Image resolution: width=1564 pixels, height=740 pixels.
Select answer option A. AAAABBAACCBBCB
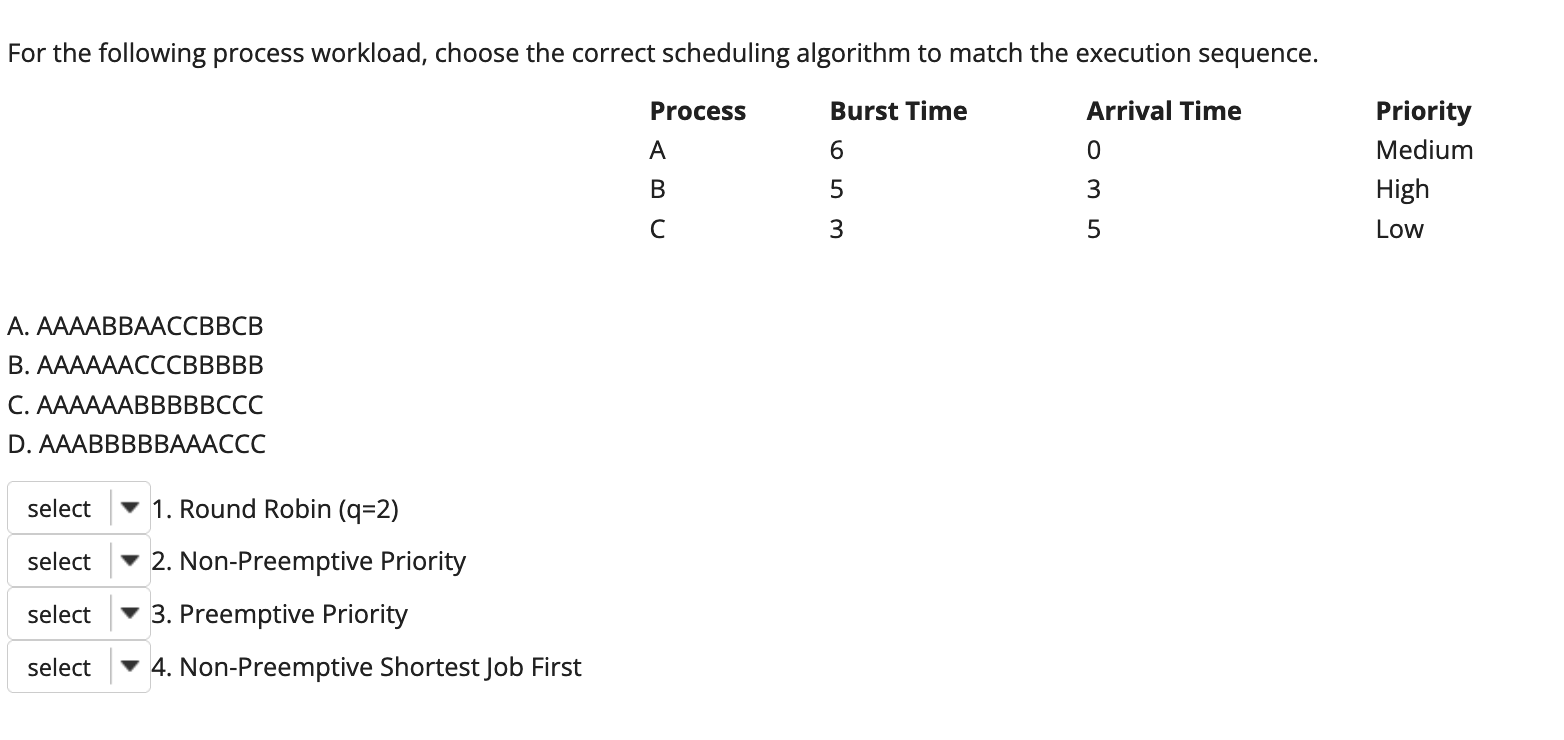pyautogui.click(x=136, y=325)
